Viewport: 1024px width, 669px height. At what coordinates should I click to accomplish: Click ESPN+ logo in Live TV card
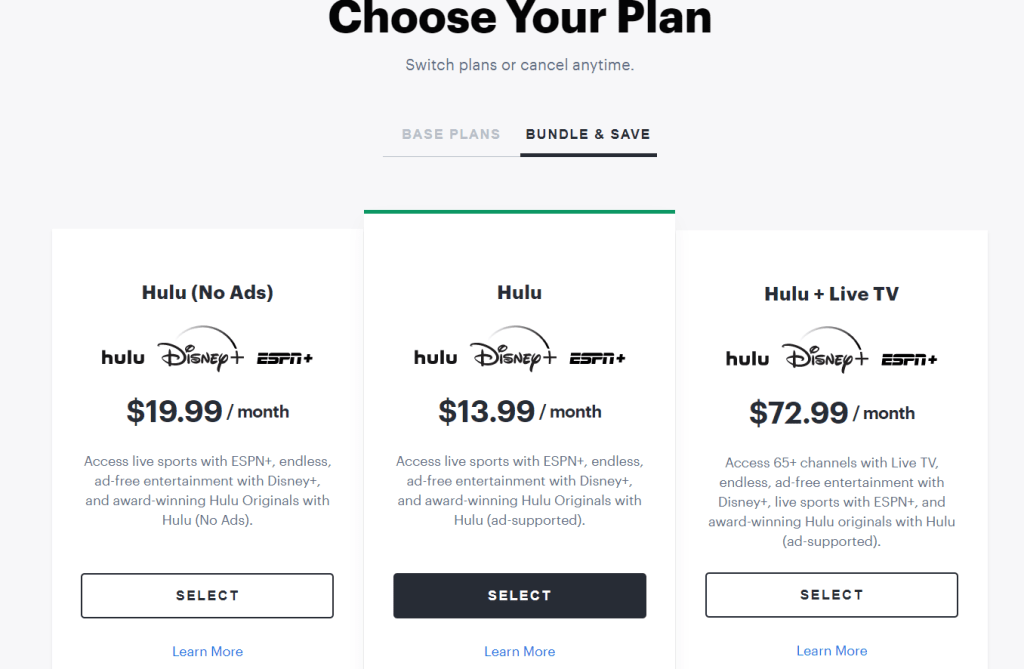coord(909,360)
